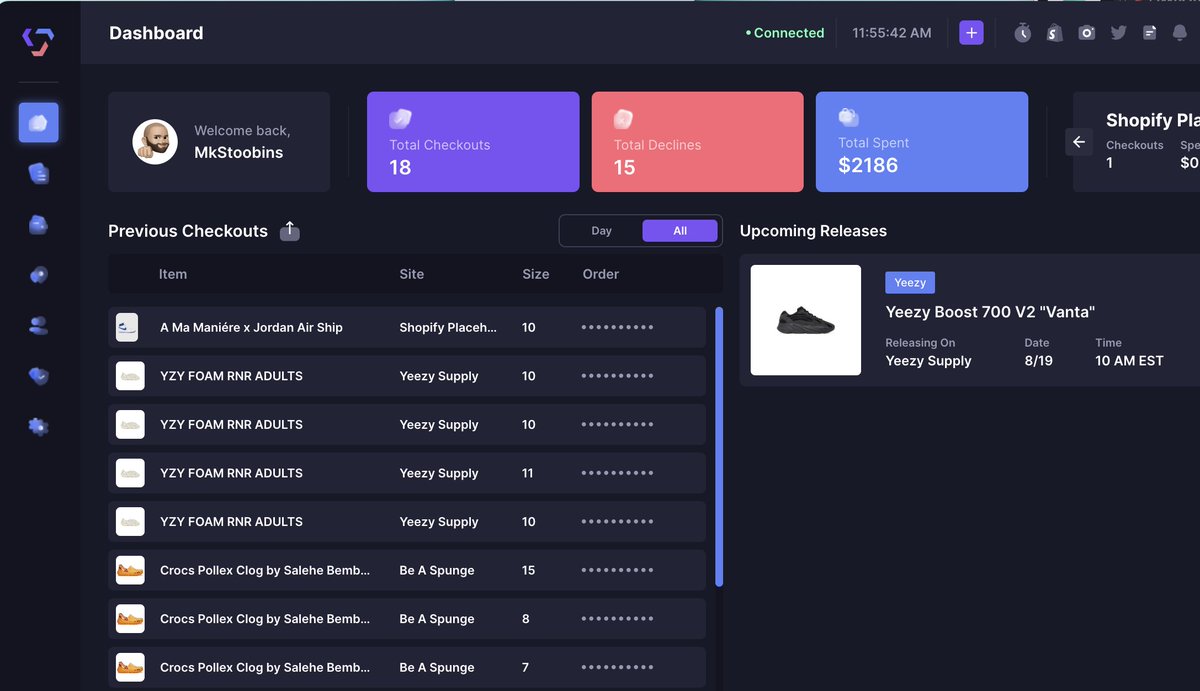Click the back arrow on Shopify card

[x=1079, y=142]
